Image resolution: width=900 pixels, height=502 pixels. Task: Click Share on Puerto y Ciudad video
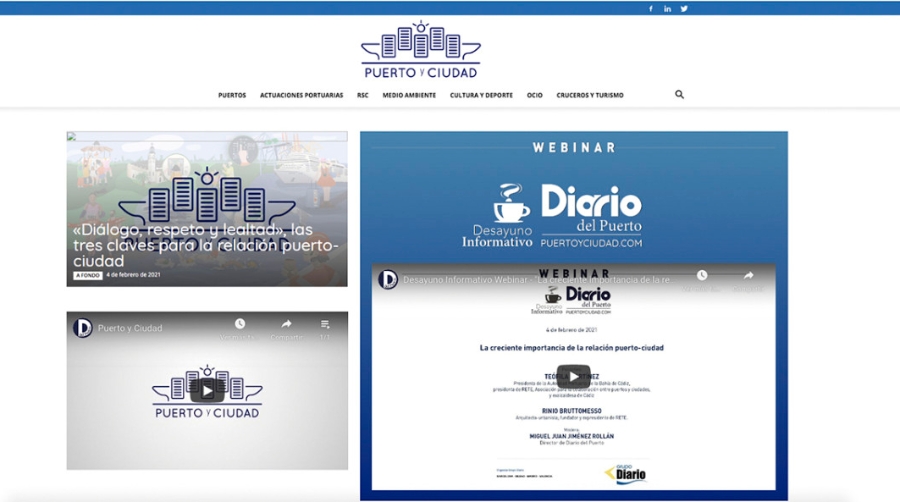tap(286, 324)
